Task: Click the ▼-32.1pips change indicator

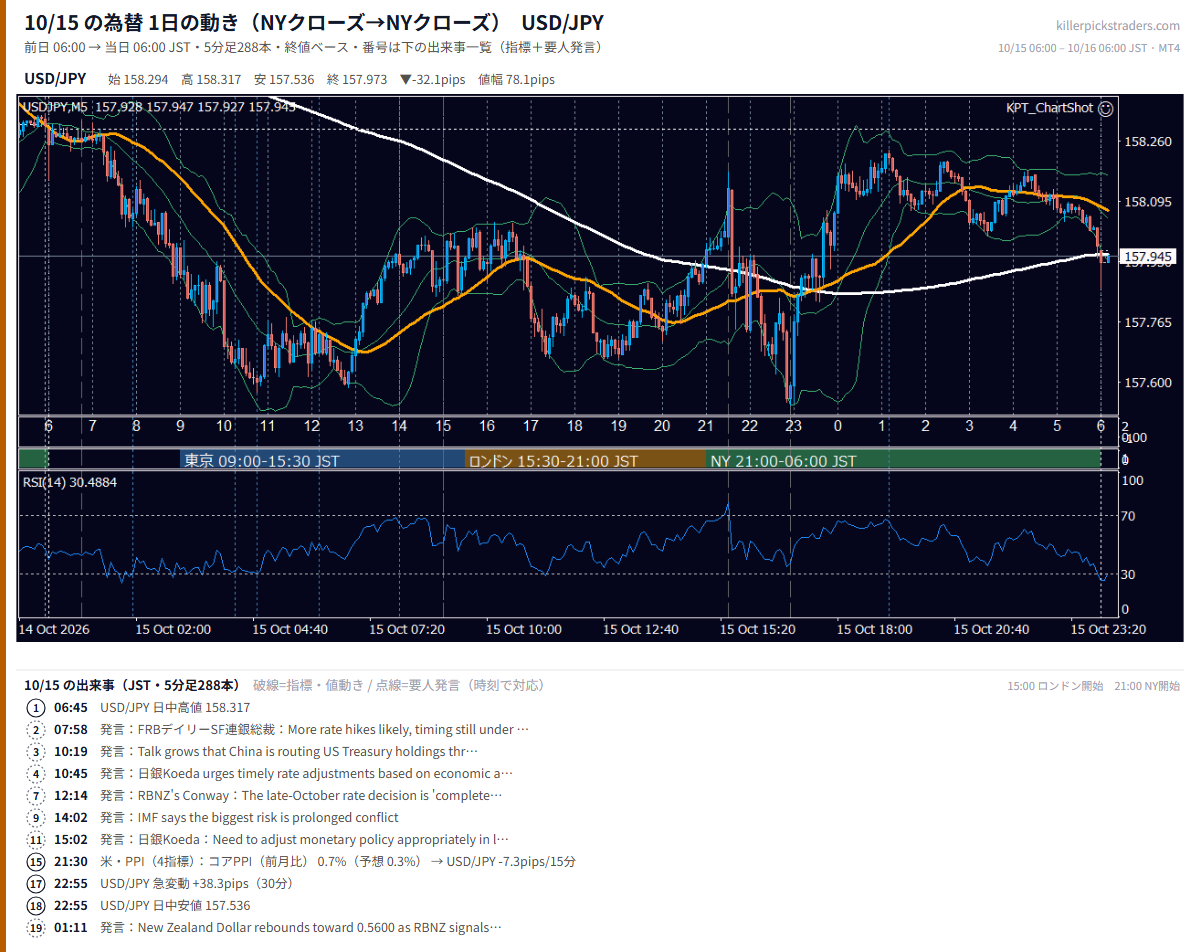Action: coord(432,79)
